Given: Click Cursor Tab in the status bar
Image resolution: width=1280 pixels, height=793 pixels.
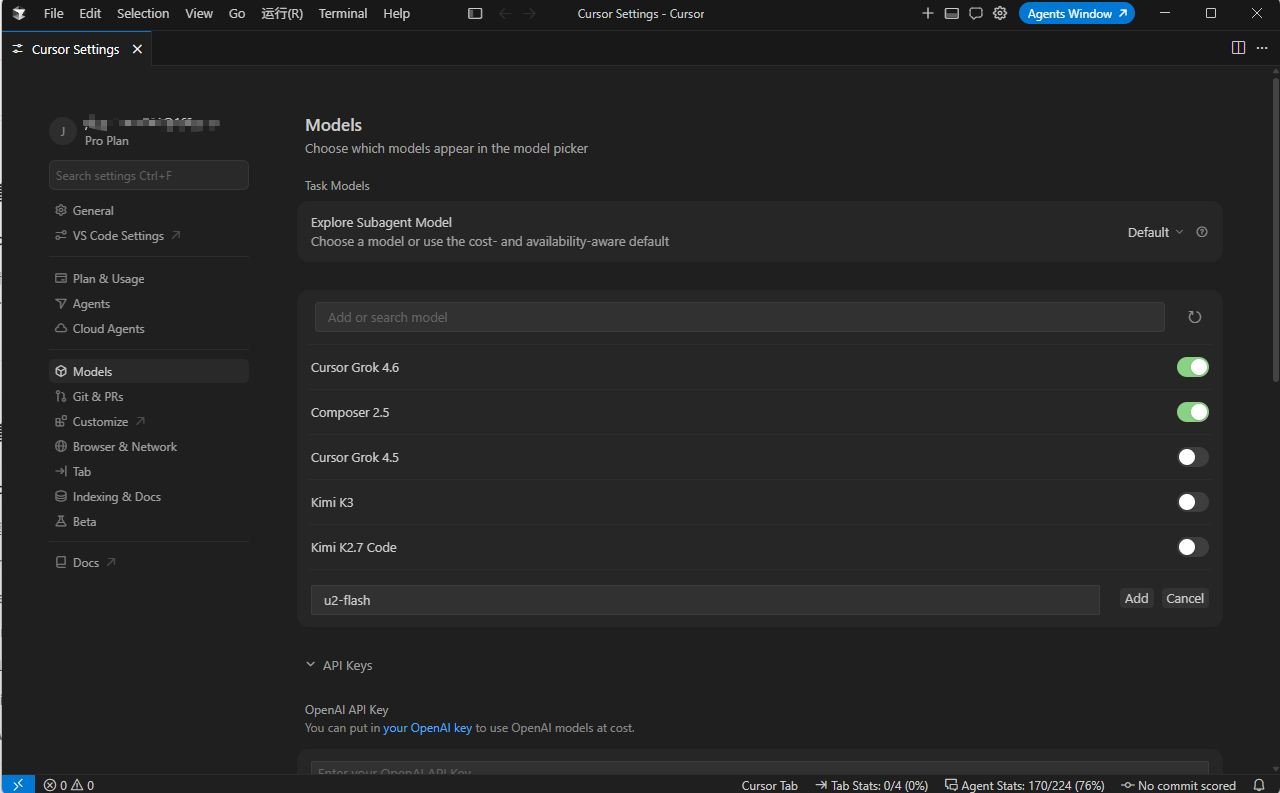Looking at the screenshot, I should [770, 785].
